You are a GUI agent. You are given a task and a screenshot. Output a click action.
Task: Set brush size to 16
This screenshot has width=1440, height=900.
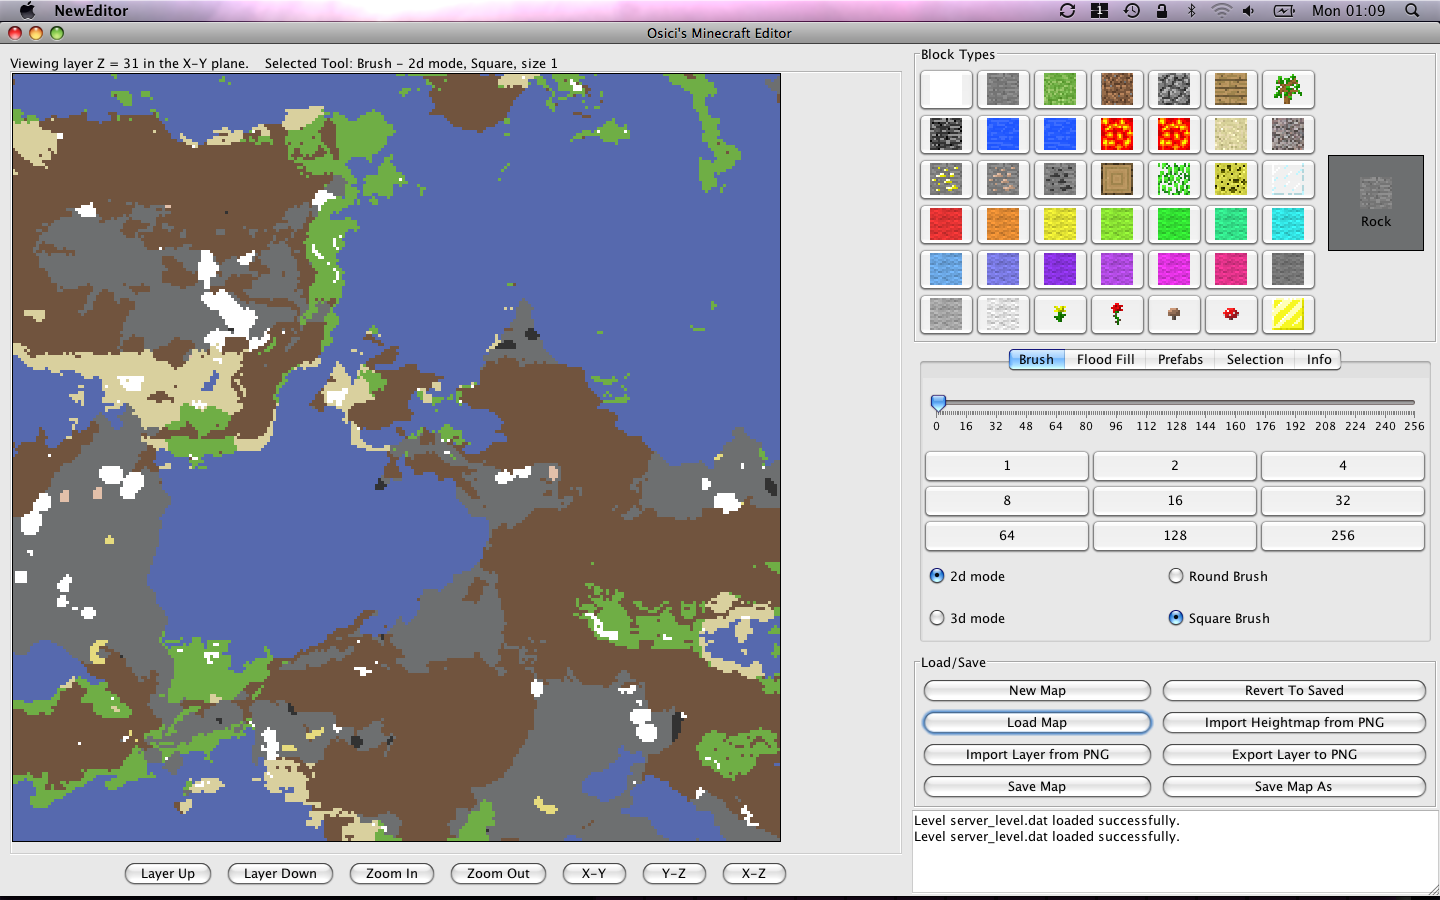coord(1175,500)
